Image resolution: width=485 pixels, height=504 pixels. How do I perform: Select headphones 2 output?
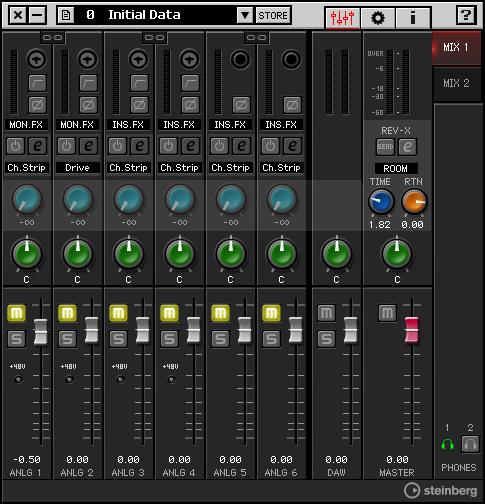point(470,444)
